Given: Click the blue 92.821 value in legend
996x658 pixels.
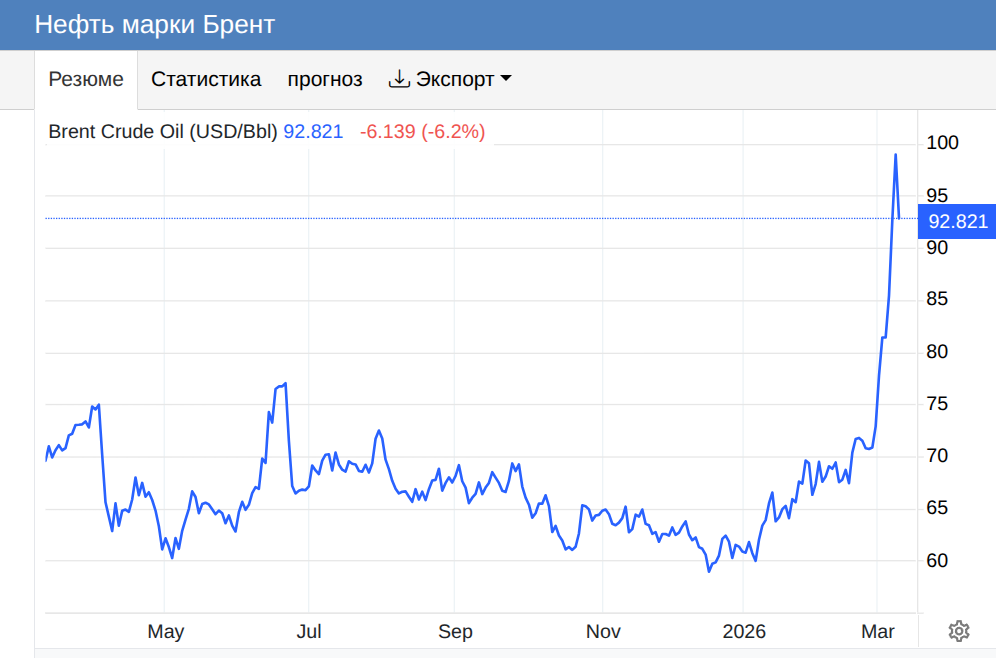Looking at the screenshot, I should click(313, 132).
